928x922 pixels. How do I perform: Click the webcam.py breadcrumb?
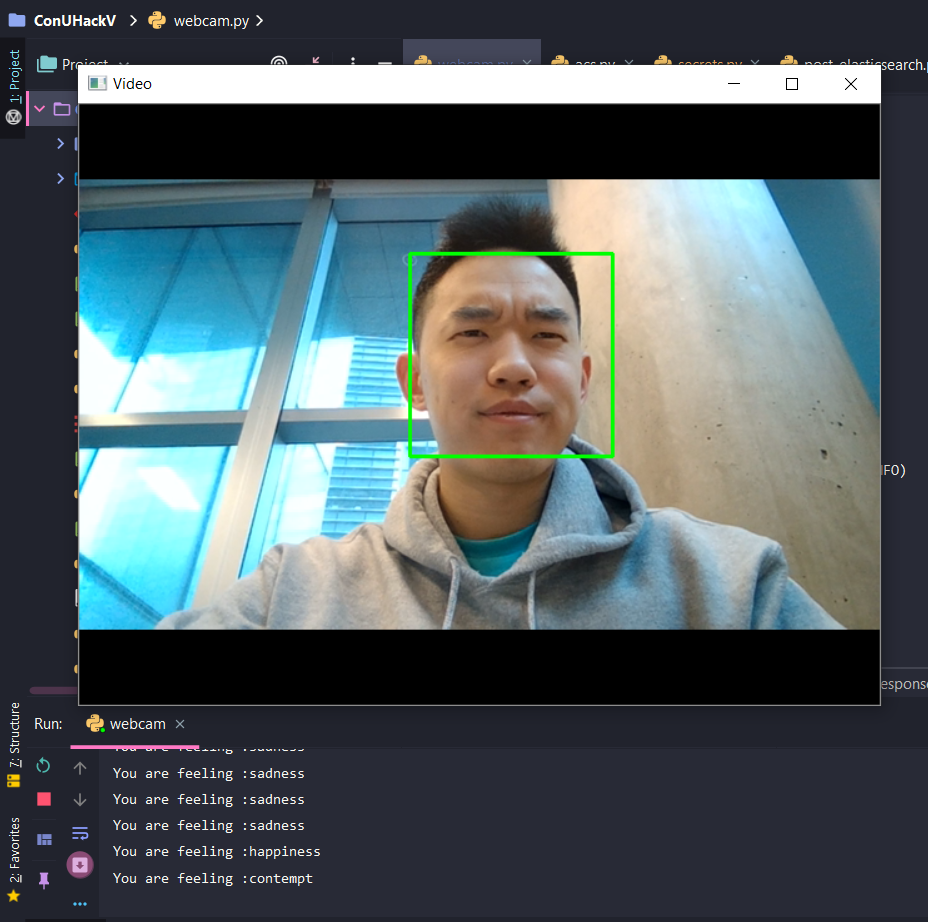(x=211, y=21)
